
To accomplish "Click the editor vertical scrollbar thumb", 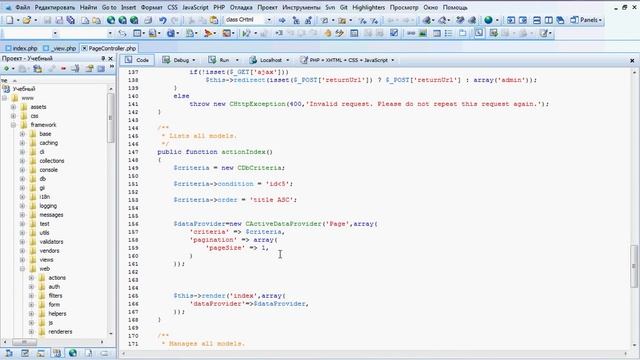I will click(x=634, y=266).
